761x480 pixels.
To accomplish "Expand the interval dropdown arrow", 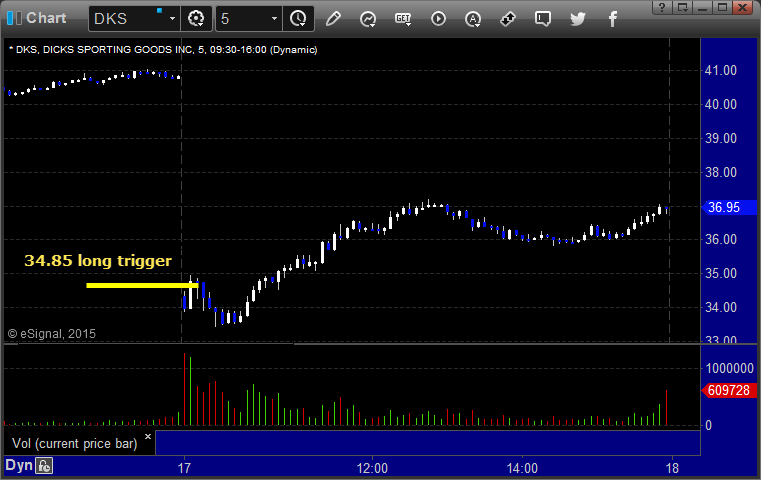I will 274,19.
